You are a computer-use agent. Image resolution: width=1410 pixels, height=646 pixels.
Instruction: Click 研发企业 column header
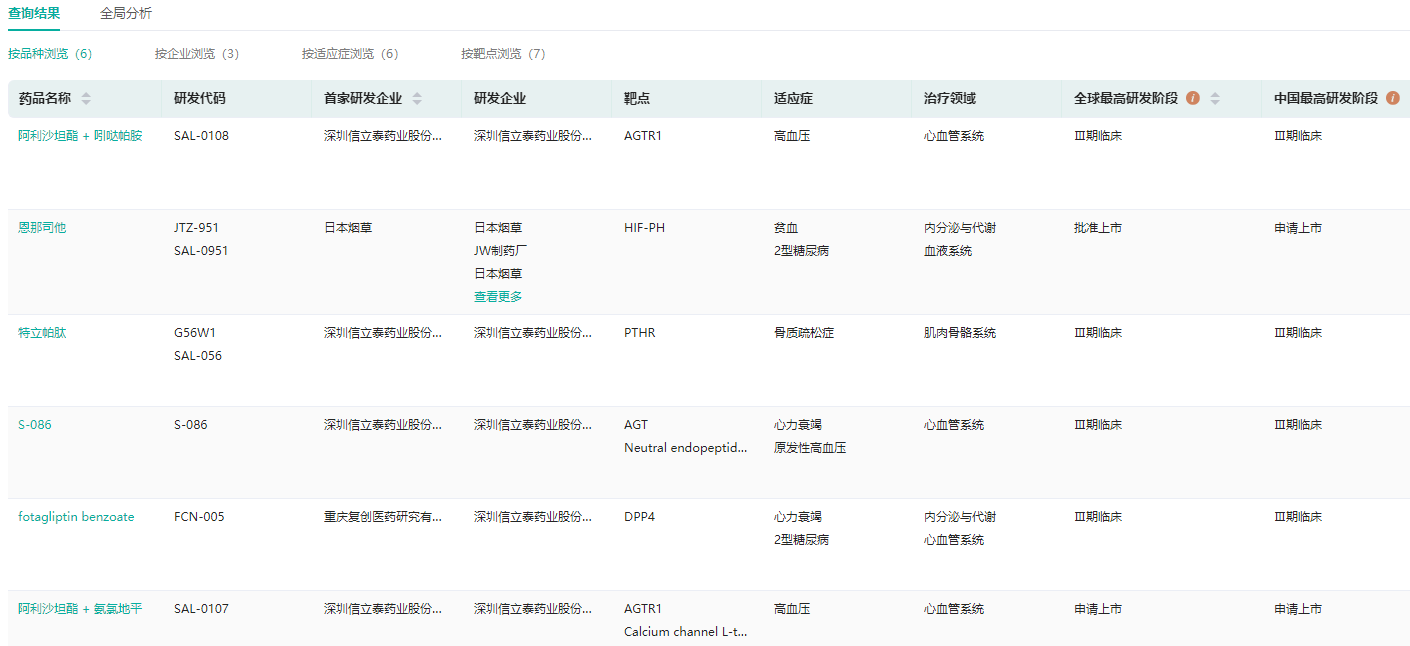tap(500, 99)
